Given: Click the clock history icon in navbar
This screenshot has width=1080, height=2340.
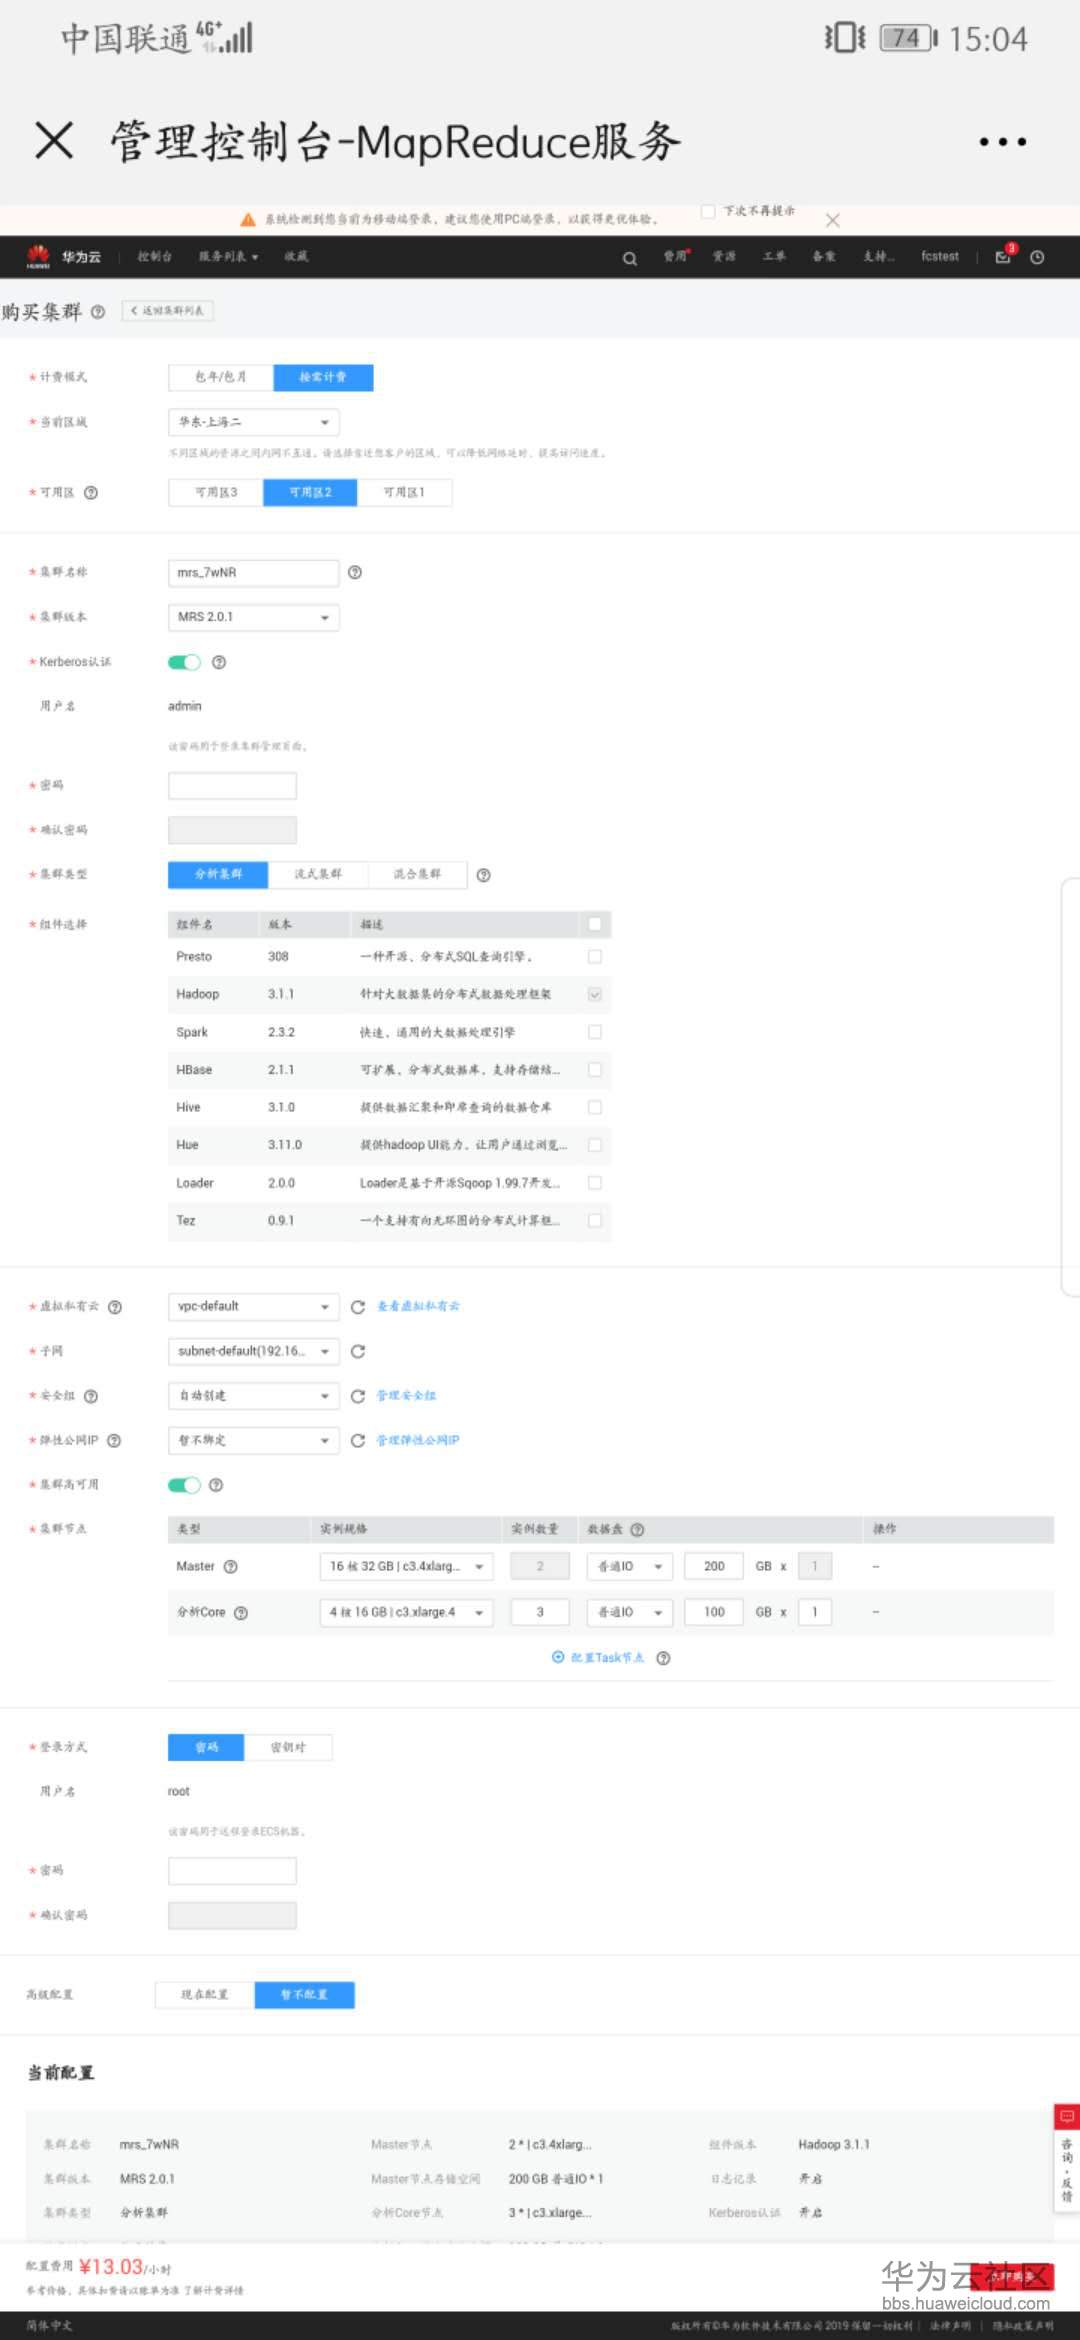Looking at the screenshot, I should pyautogui.click(x=1037, y=258).
